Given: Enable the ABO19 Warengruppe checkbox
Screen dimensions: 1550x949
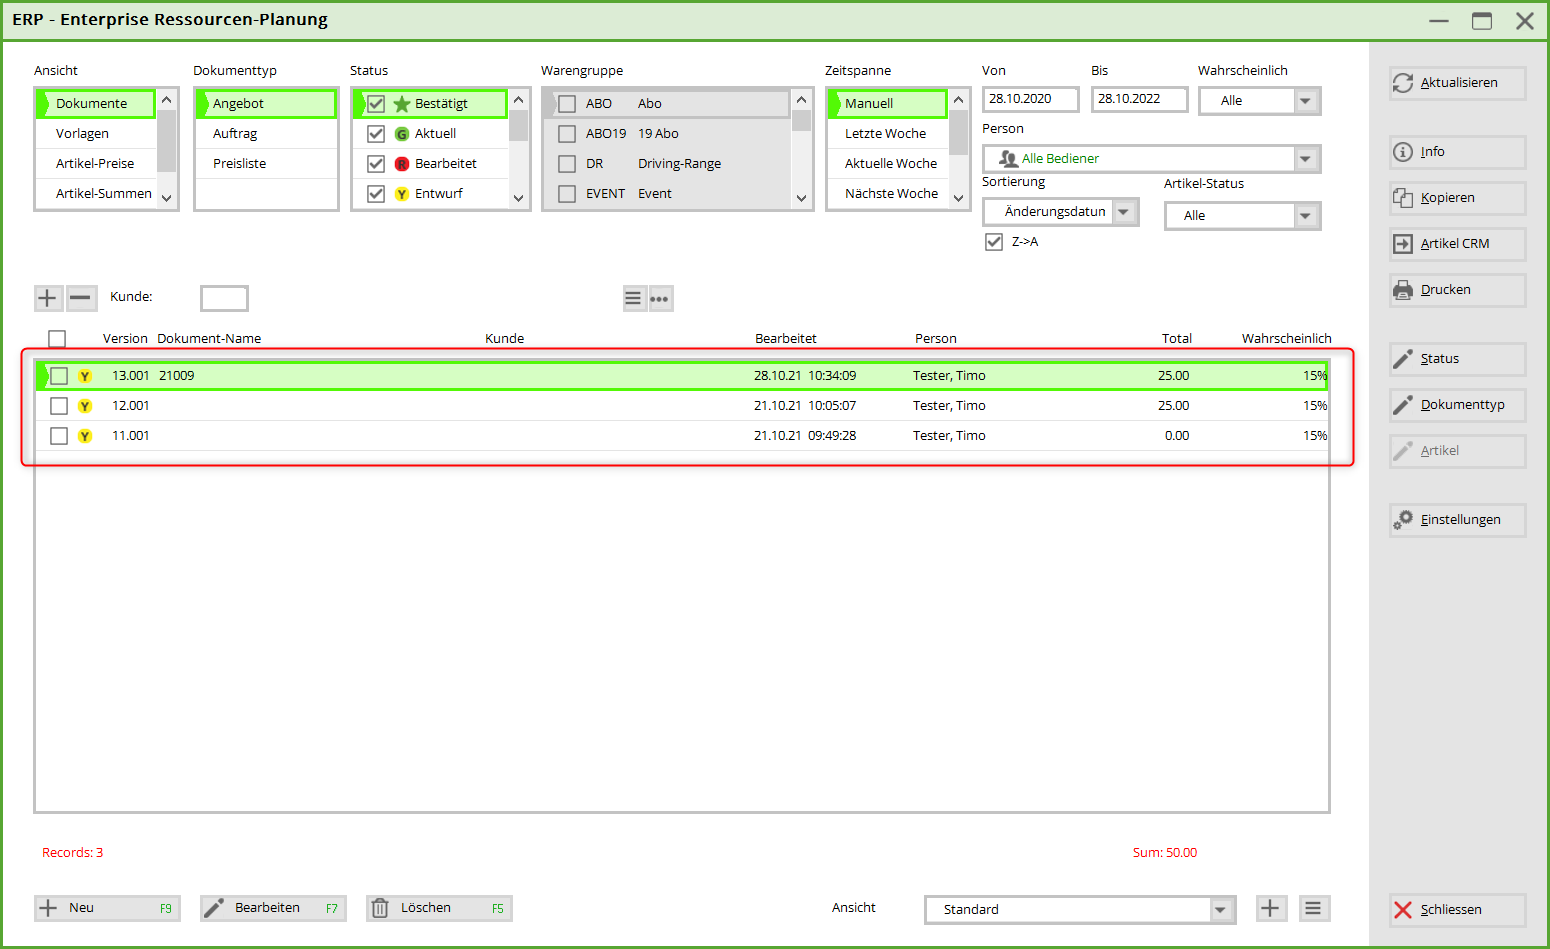Looking at the screenshot, I should 567,134.
